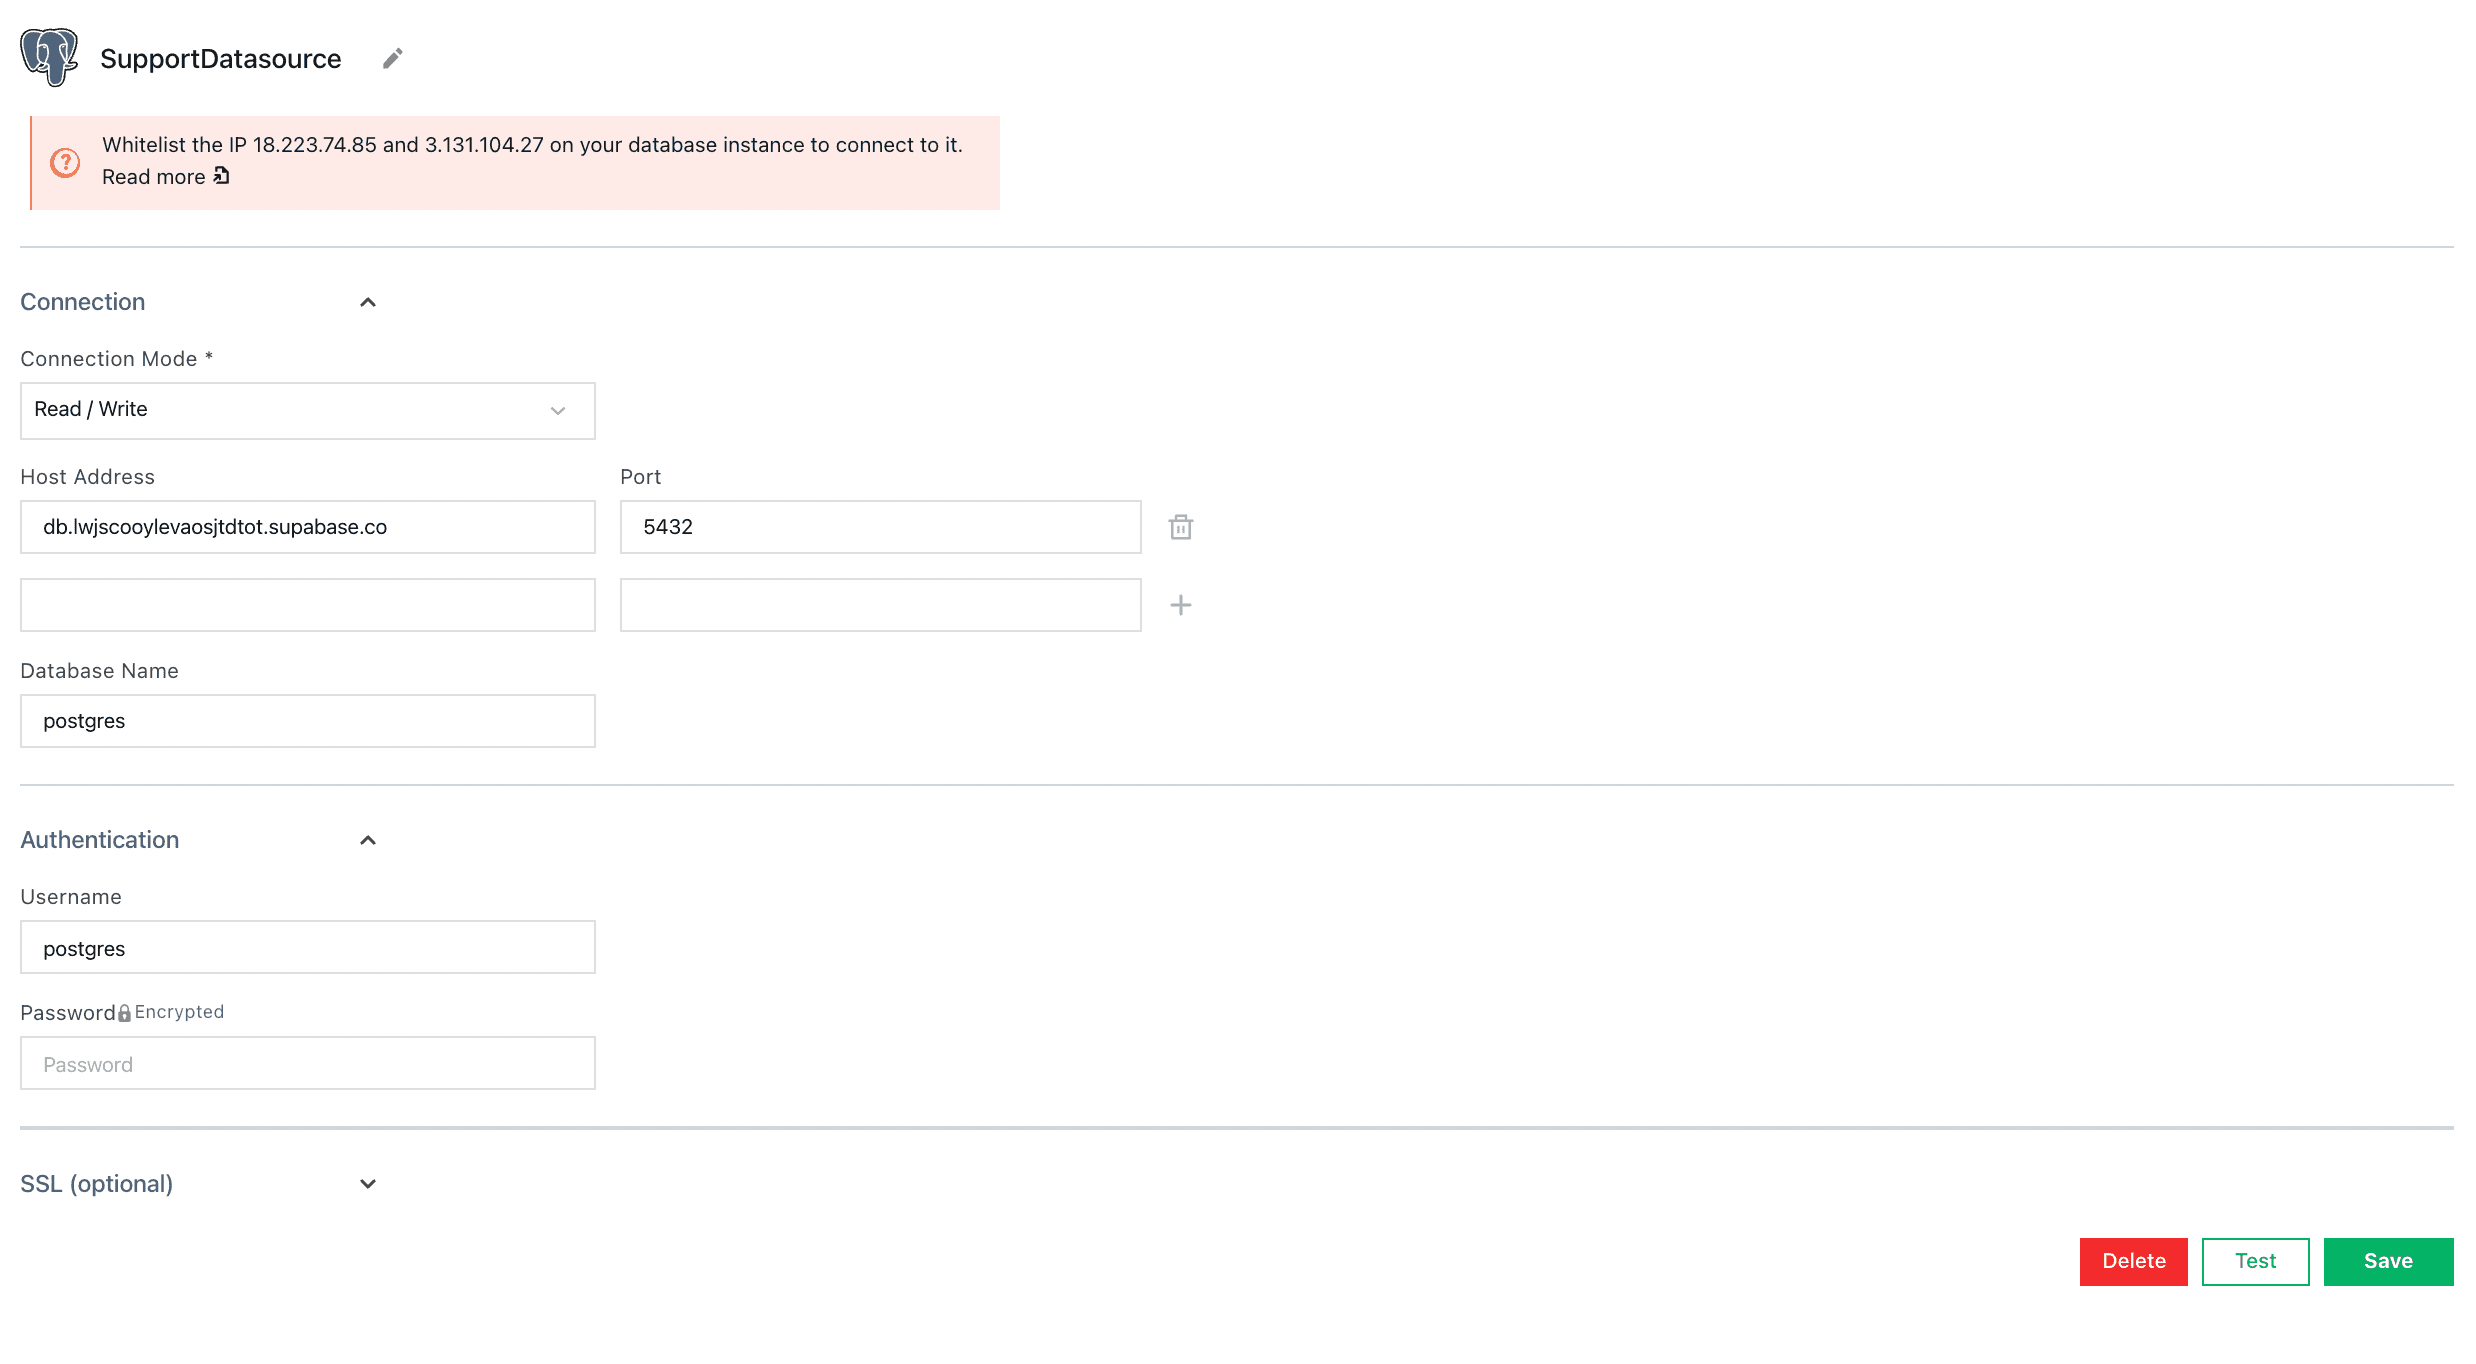Click the trash/delete row icon for host
The width and height of the screenshot is (2476, 1364).
tap(1181, 526)
